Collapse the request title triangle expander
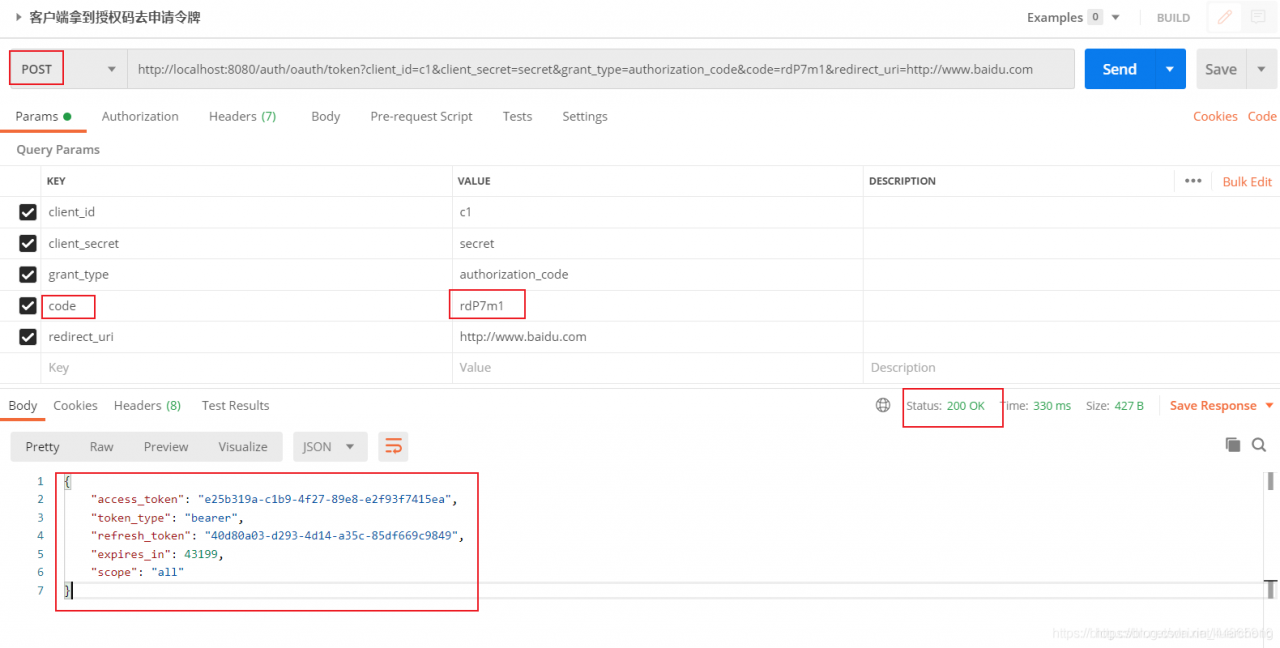Screen dimensions: 1280x648 coord(19,17)
